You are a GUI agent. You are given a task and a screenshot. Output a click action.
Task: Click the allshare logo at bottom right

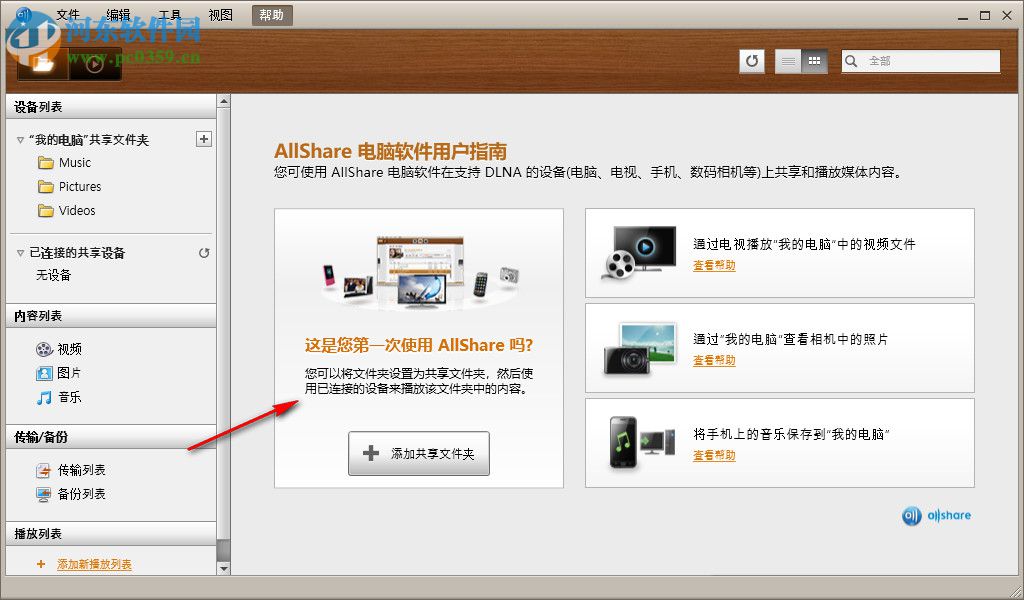coord(936,516)
